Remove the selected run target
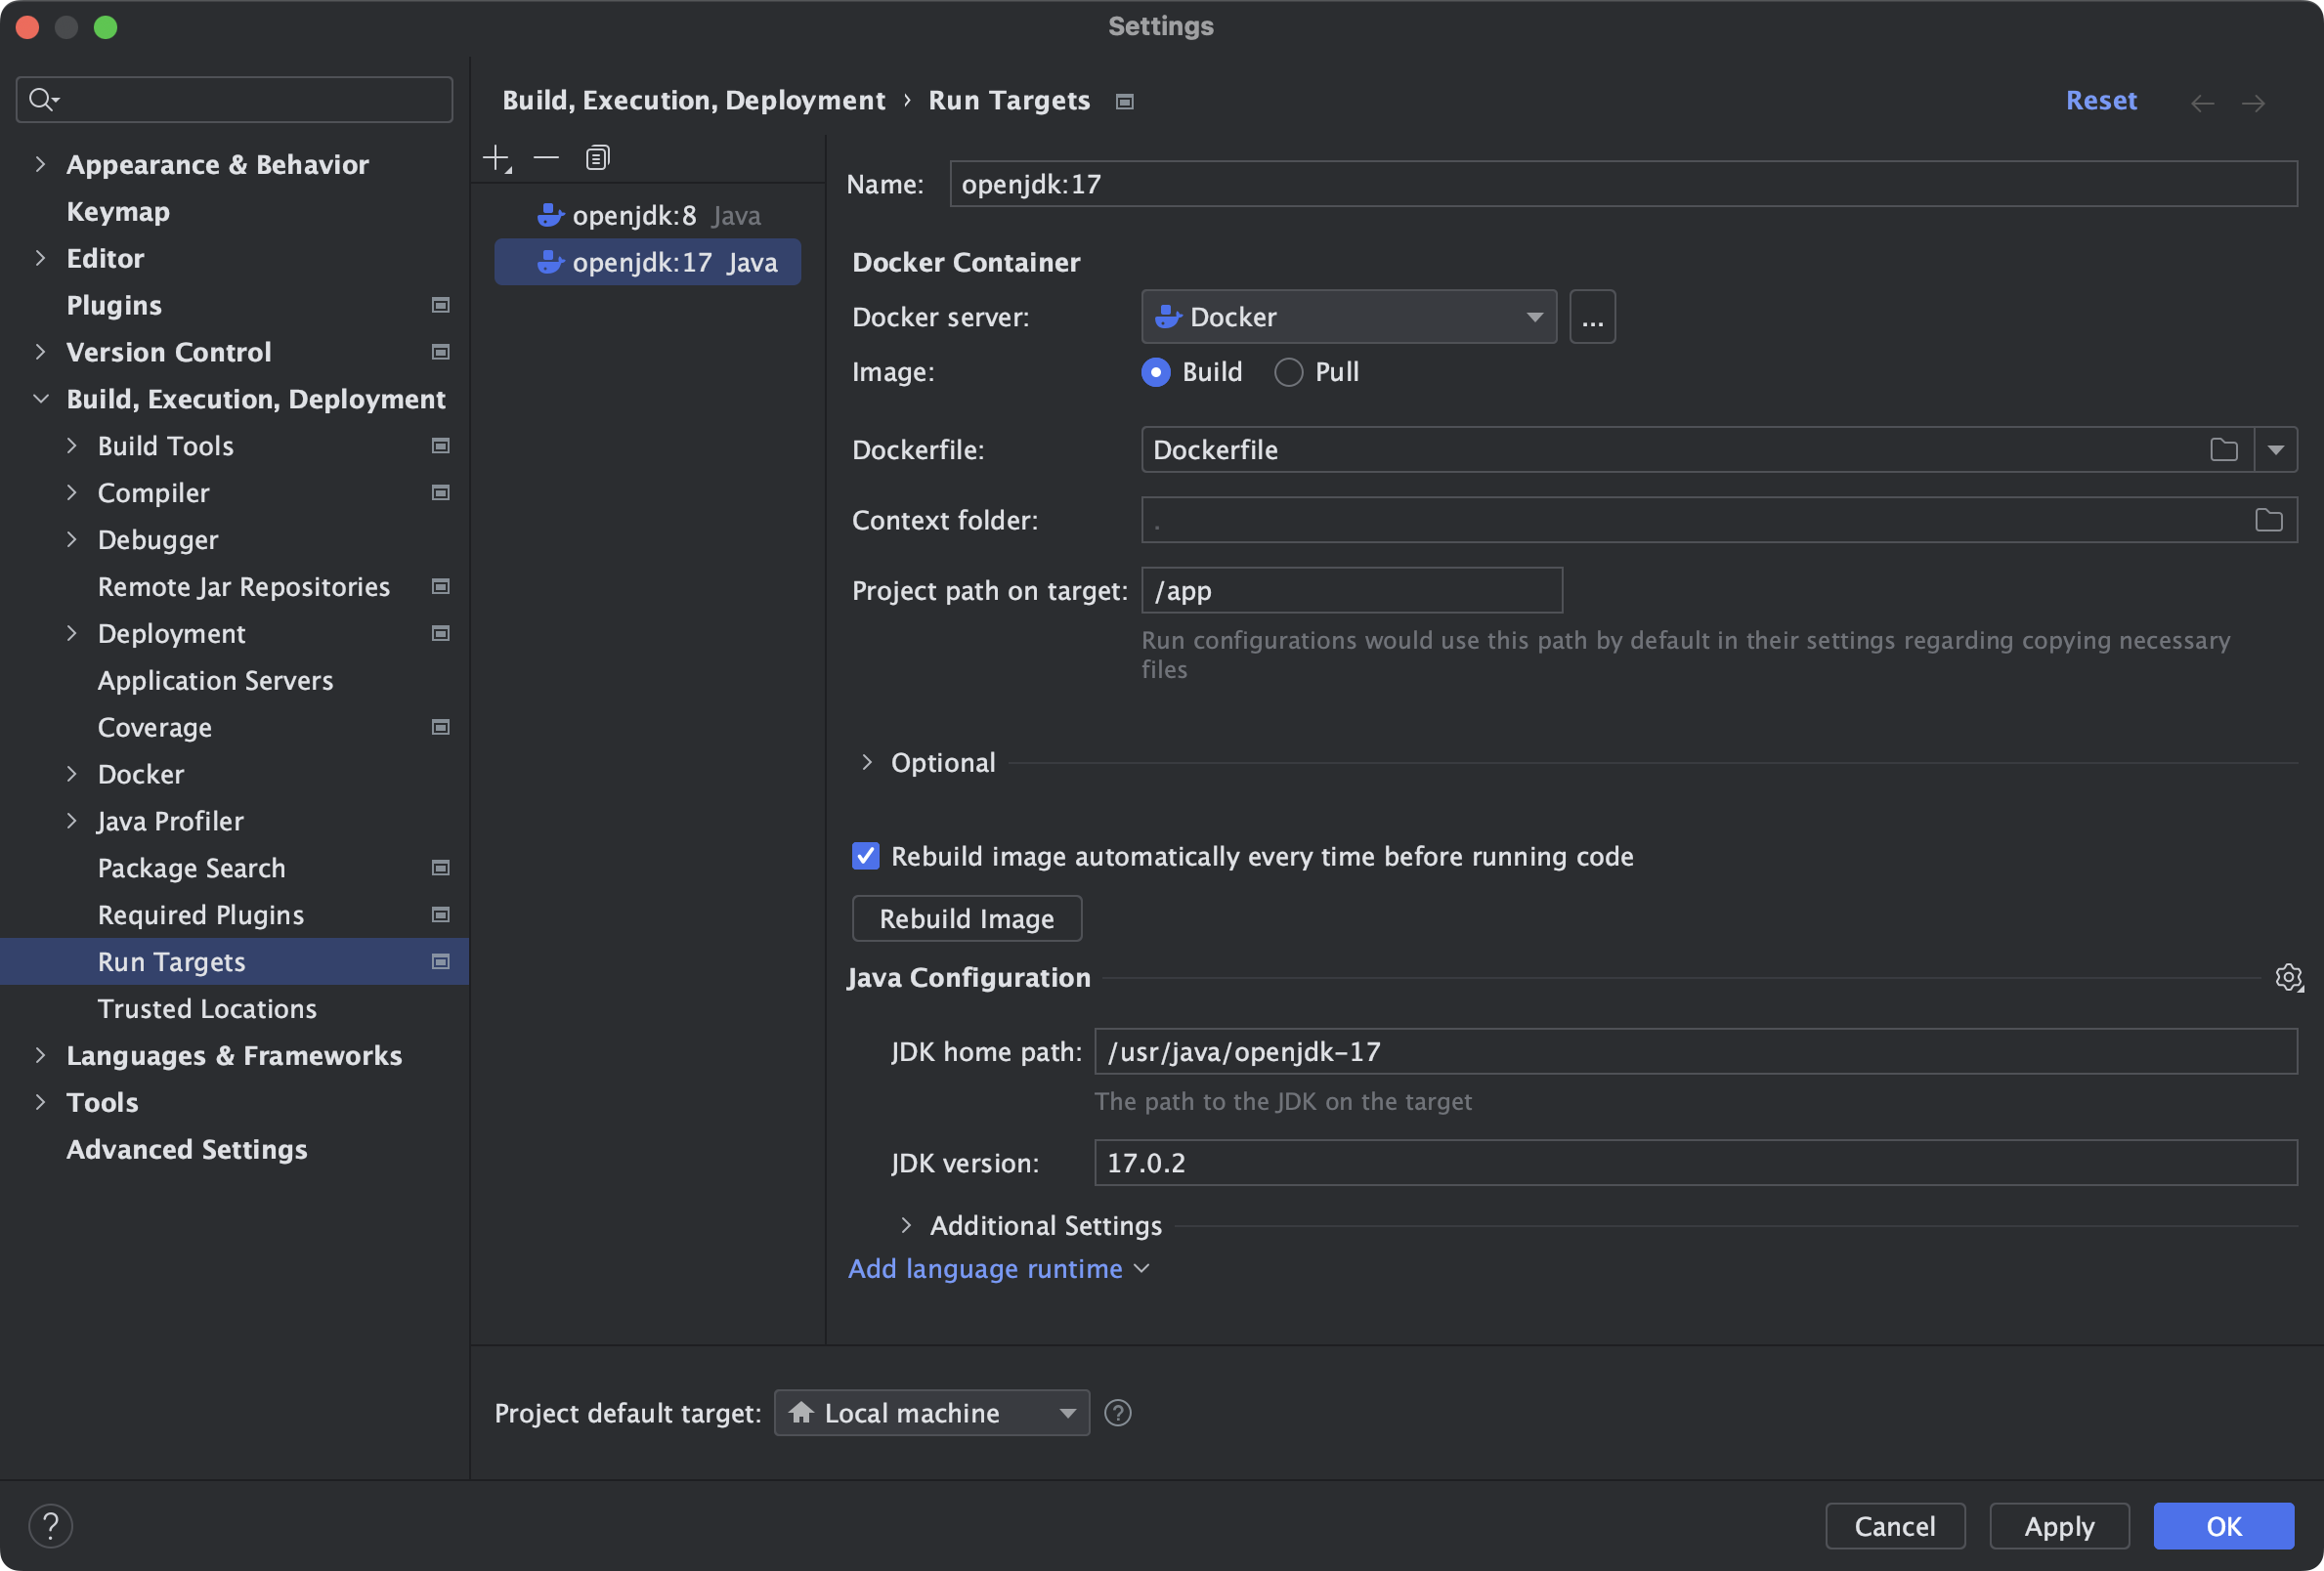The height and width of the screenshot is (1571, 2324). 546,157
